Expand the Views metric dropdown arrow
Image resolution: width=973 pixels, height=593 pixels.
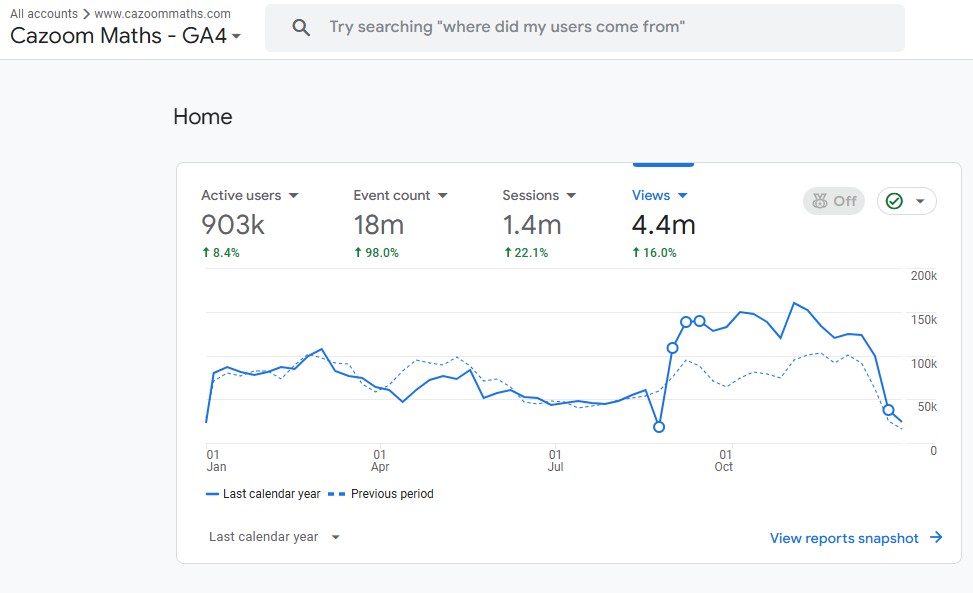683,195
